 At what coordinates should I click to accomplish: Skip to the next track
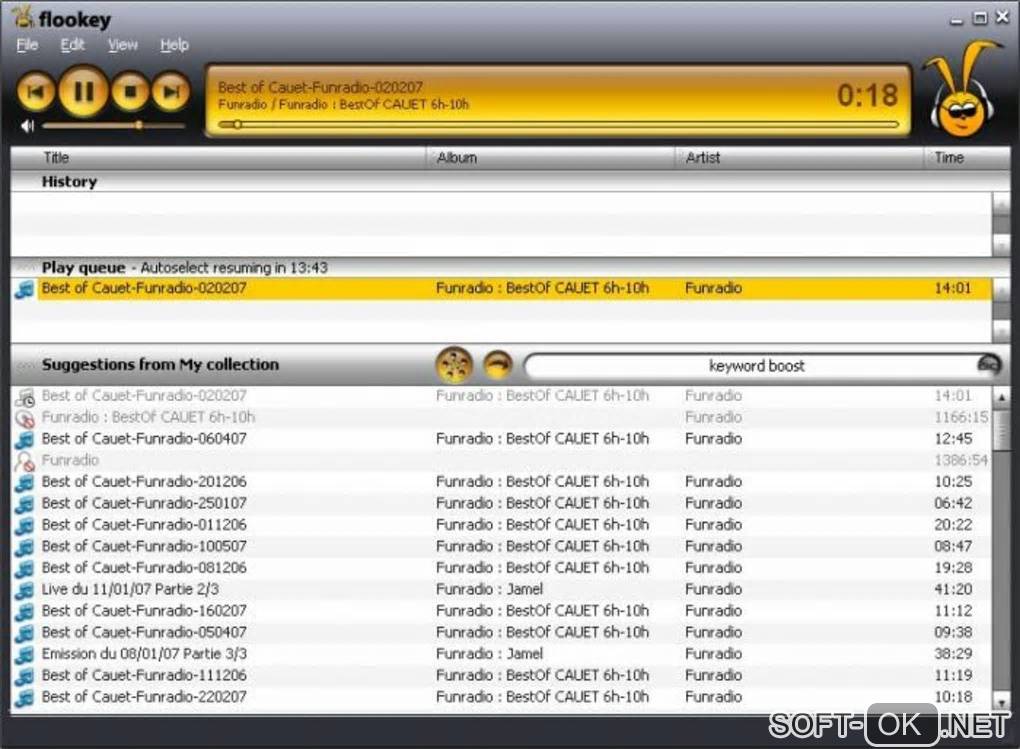(171, 92)
